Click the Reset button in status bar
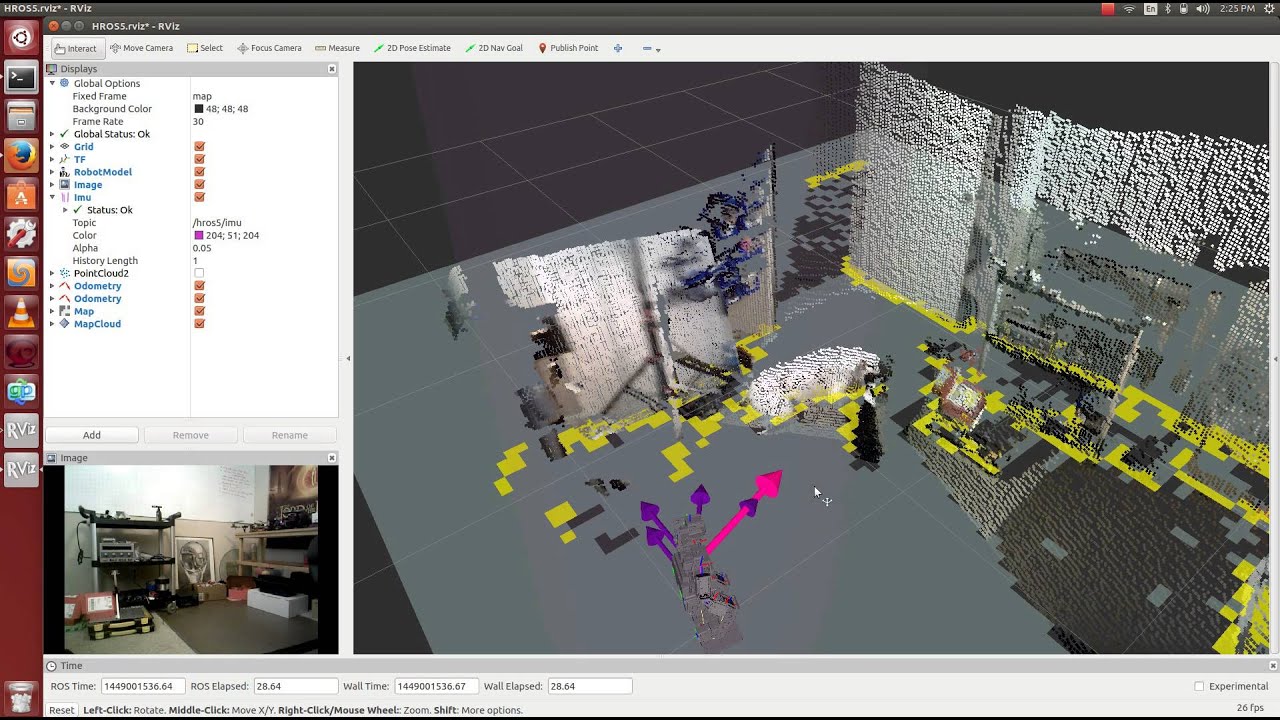Viewport: 1280px width, 720px height. pos(62,710)
